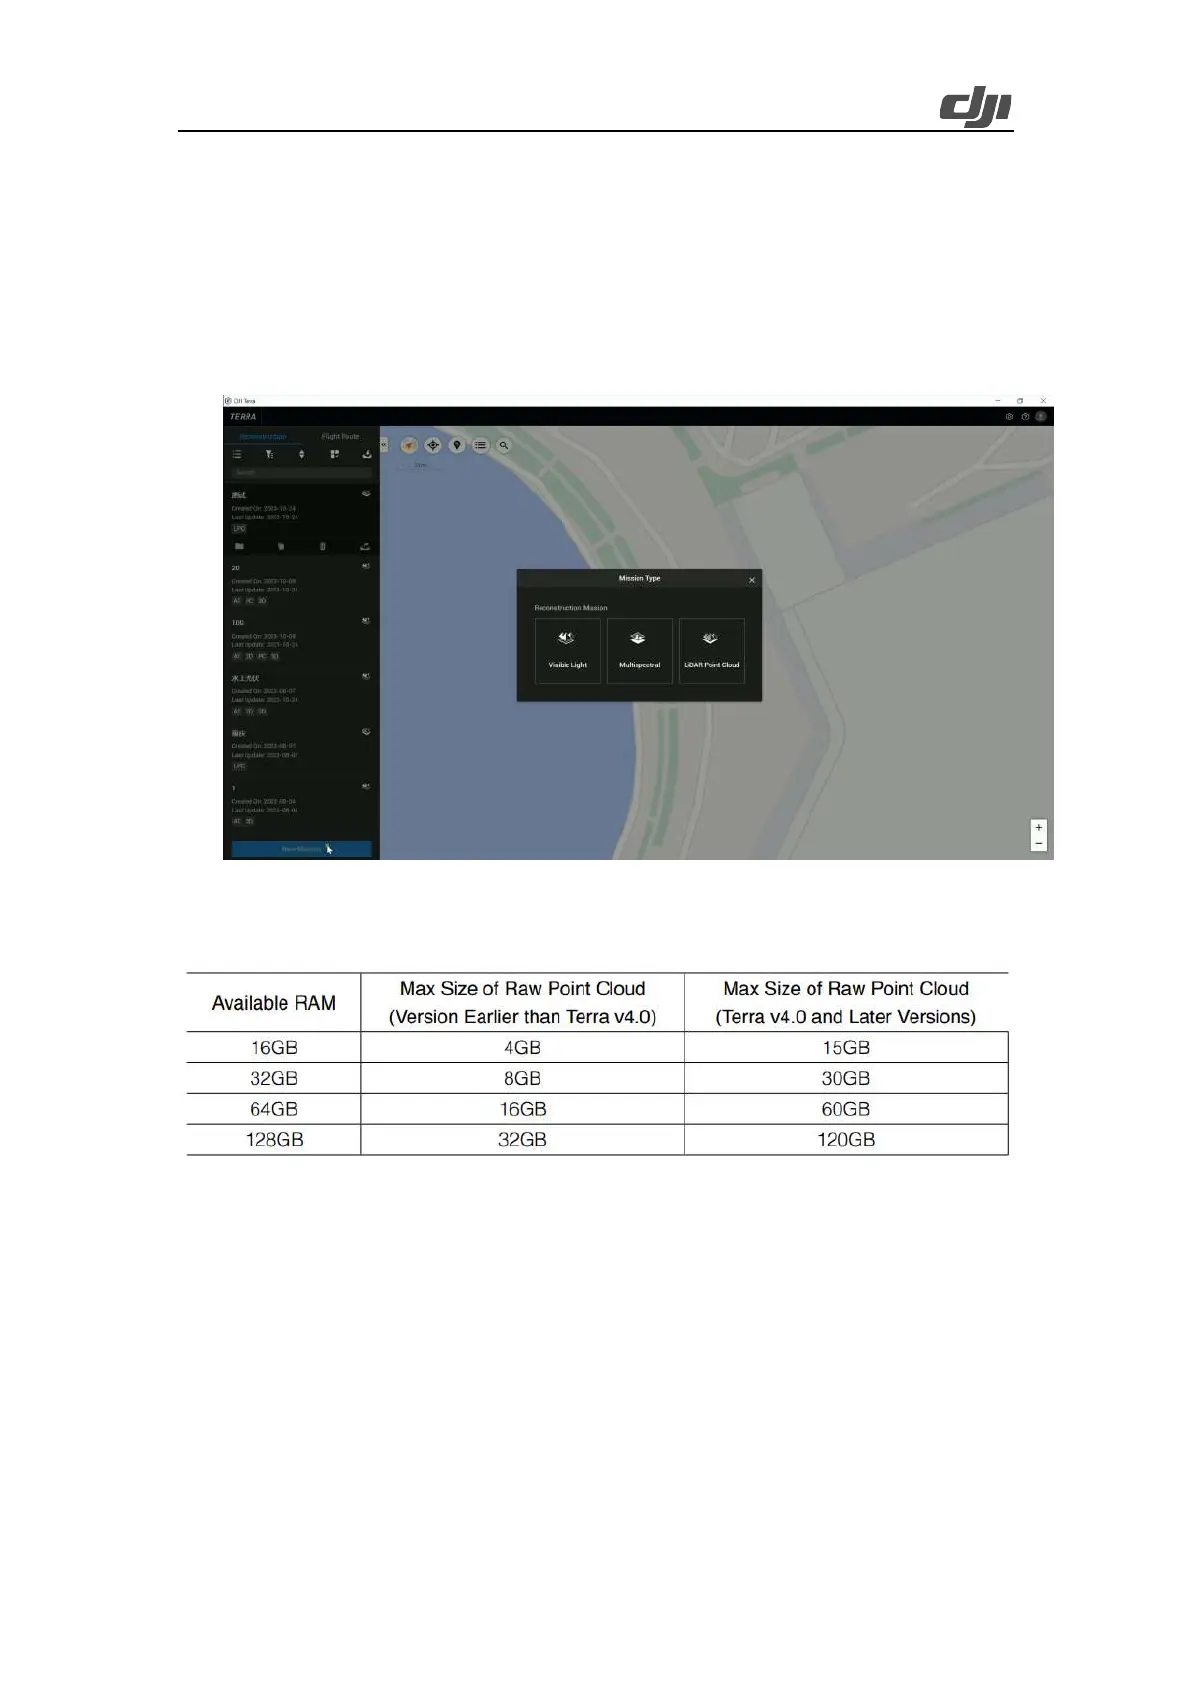Click the 128GB table cell
The height and width of the screenshot is (1684, 1190).
pos(274,1140)
